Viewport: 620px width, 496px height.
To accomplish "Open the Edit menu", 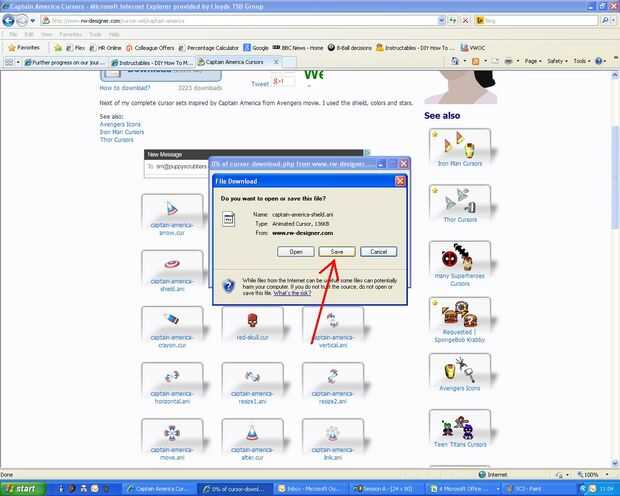I will click(x=29, y=35).
